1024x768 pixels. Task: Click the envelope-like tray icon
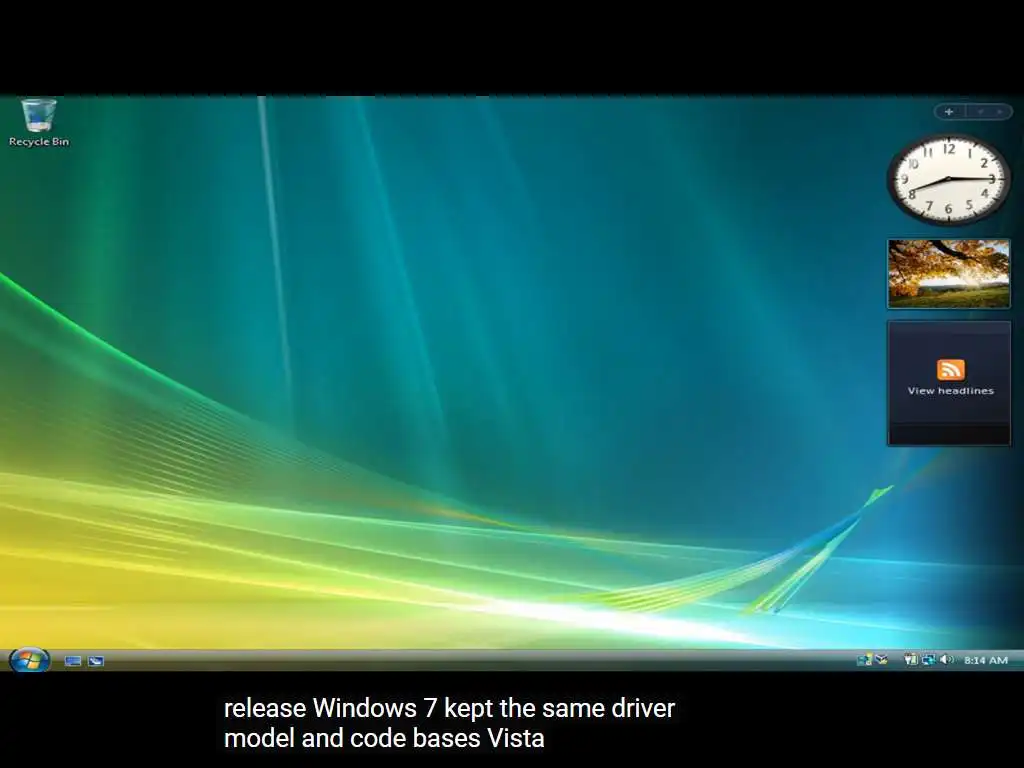pyautogui.click(x=882, y=660)
